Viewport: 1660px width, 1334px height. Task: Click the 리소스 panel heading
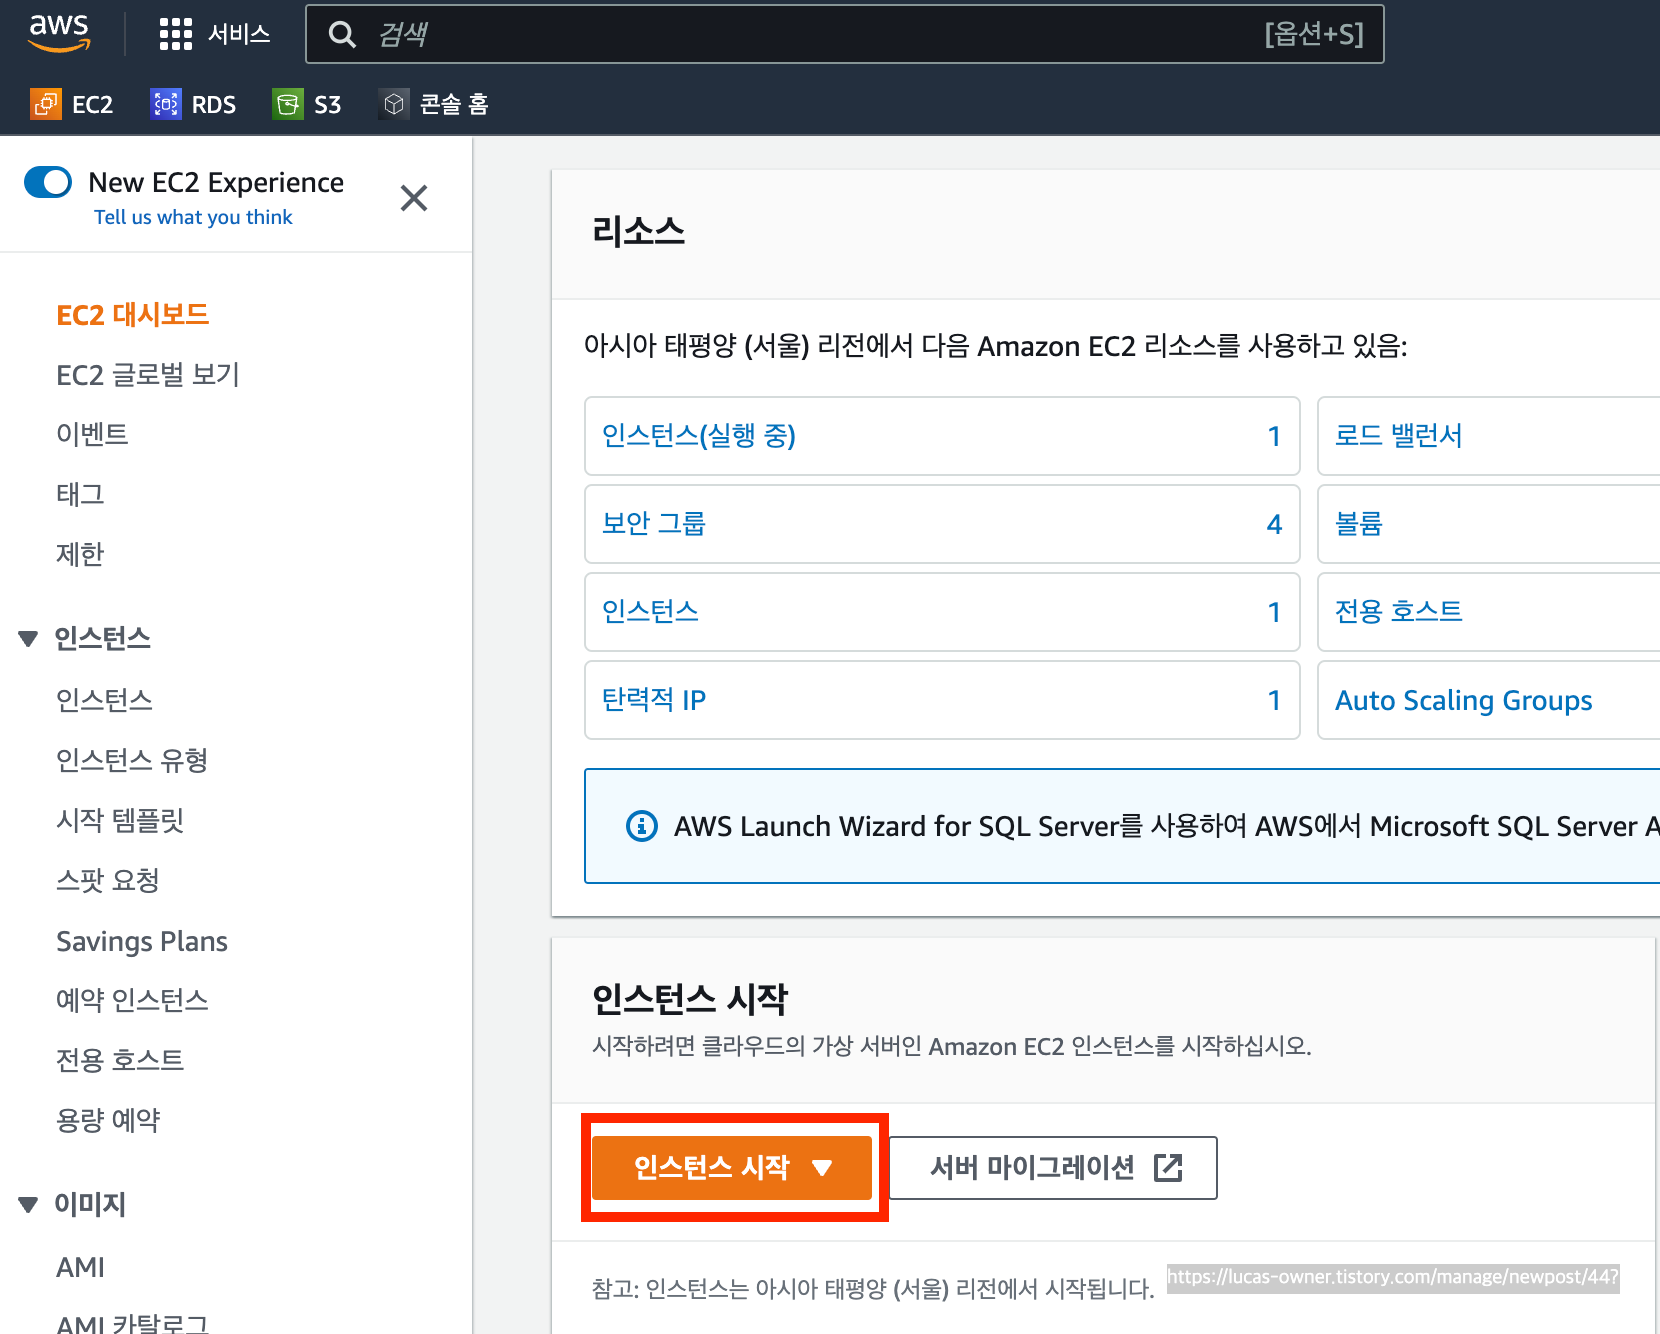click(638, 232)
